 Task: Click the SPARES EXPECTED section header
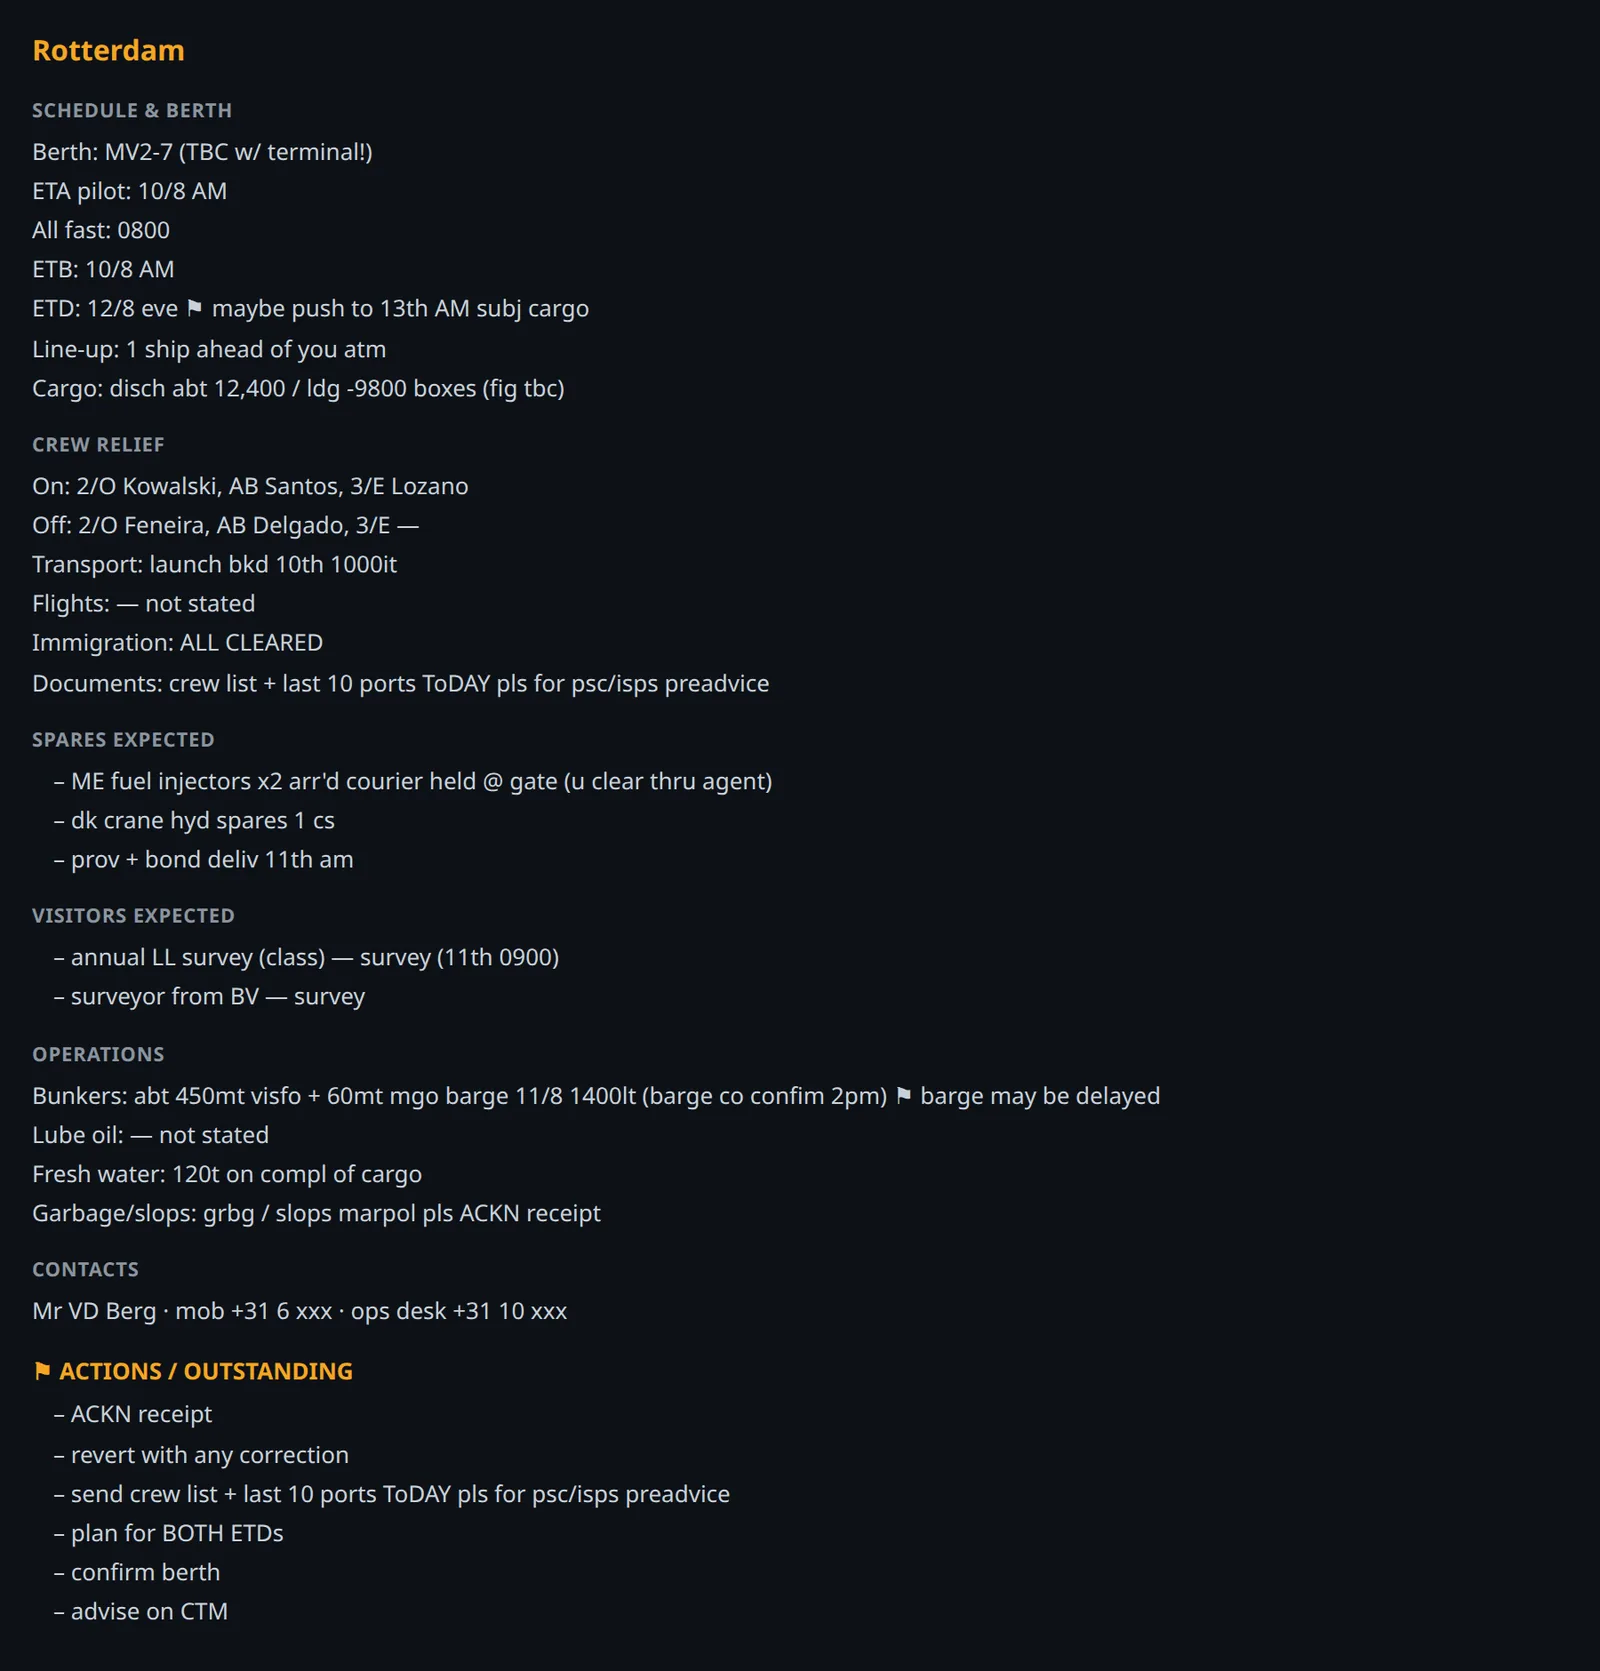click(x=123, y=739)
